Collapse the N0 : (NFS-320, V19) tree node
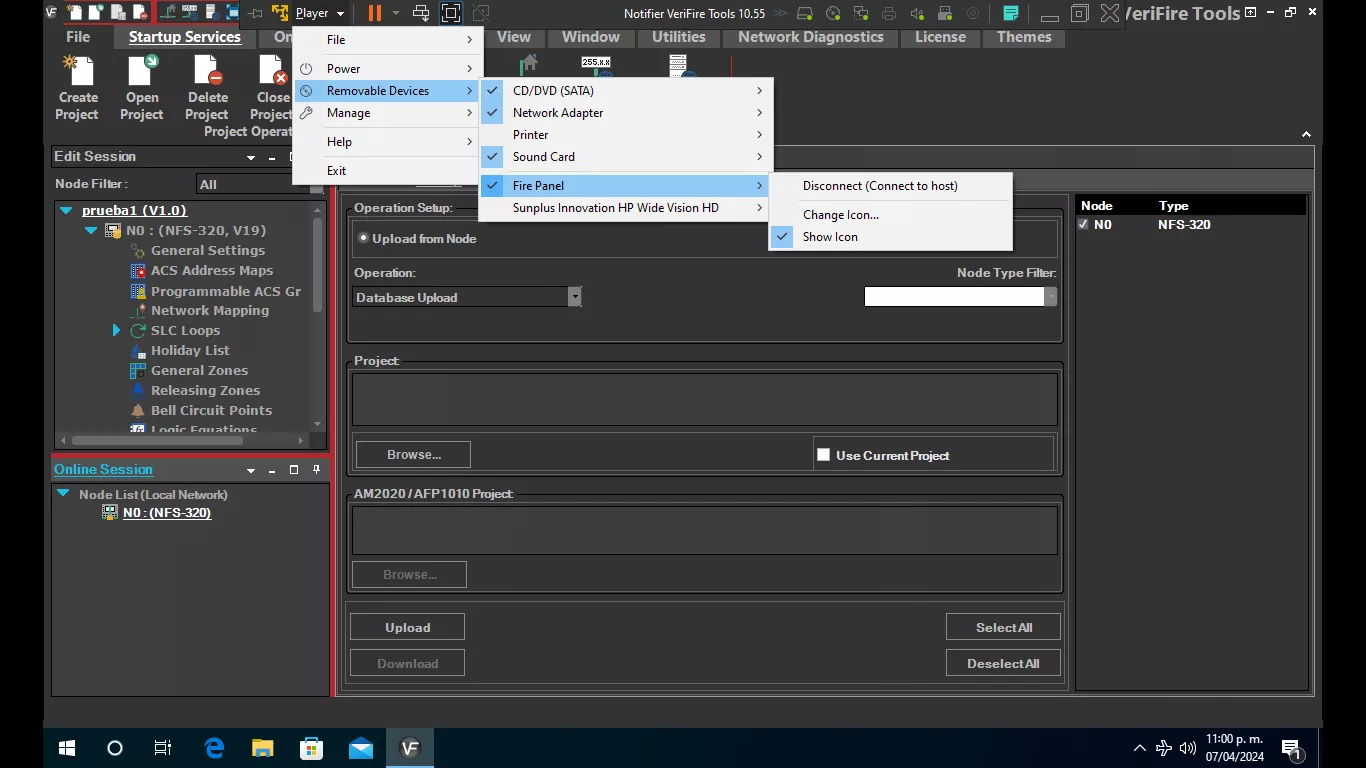The width and height of the screenshot is (1366, 768). (91, 231)
